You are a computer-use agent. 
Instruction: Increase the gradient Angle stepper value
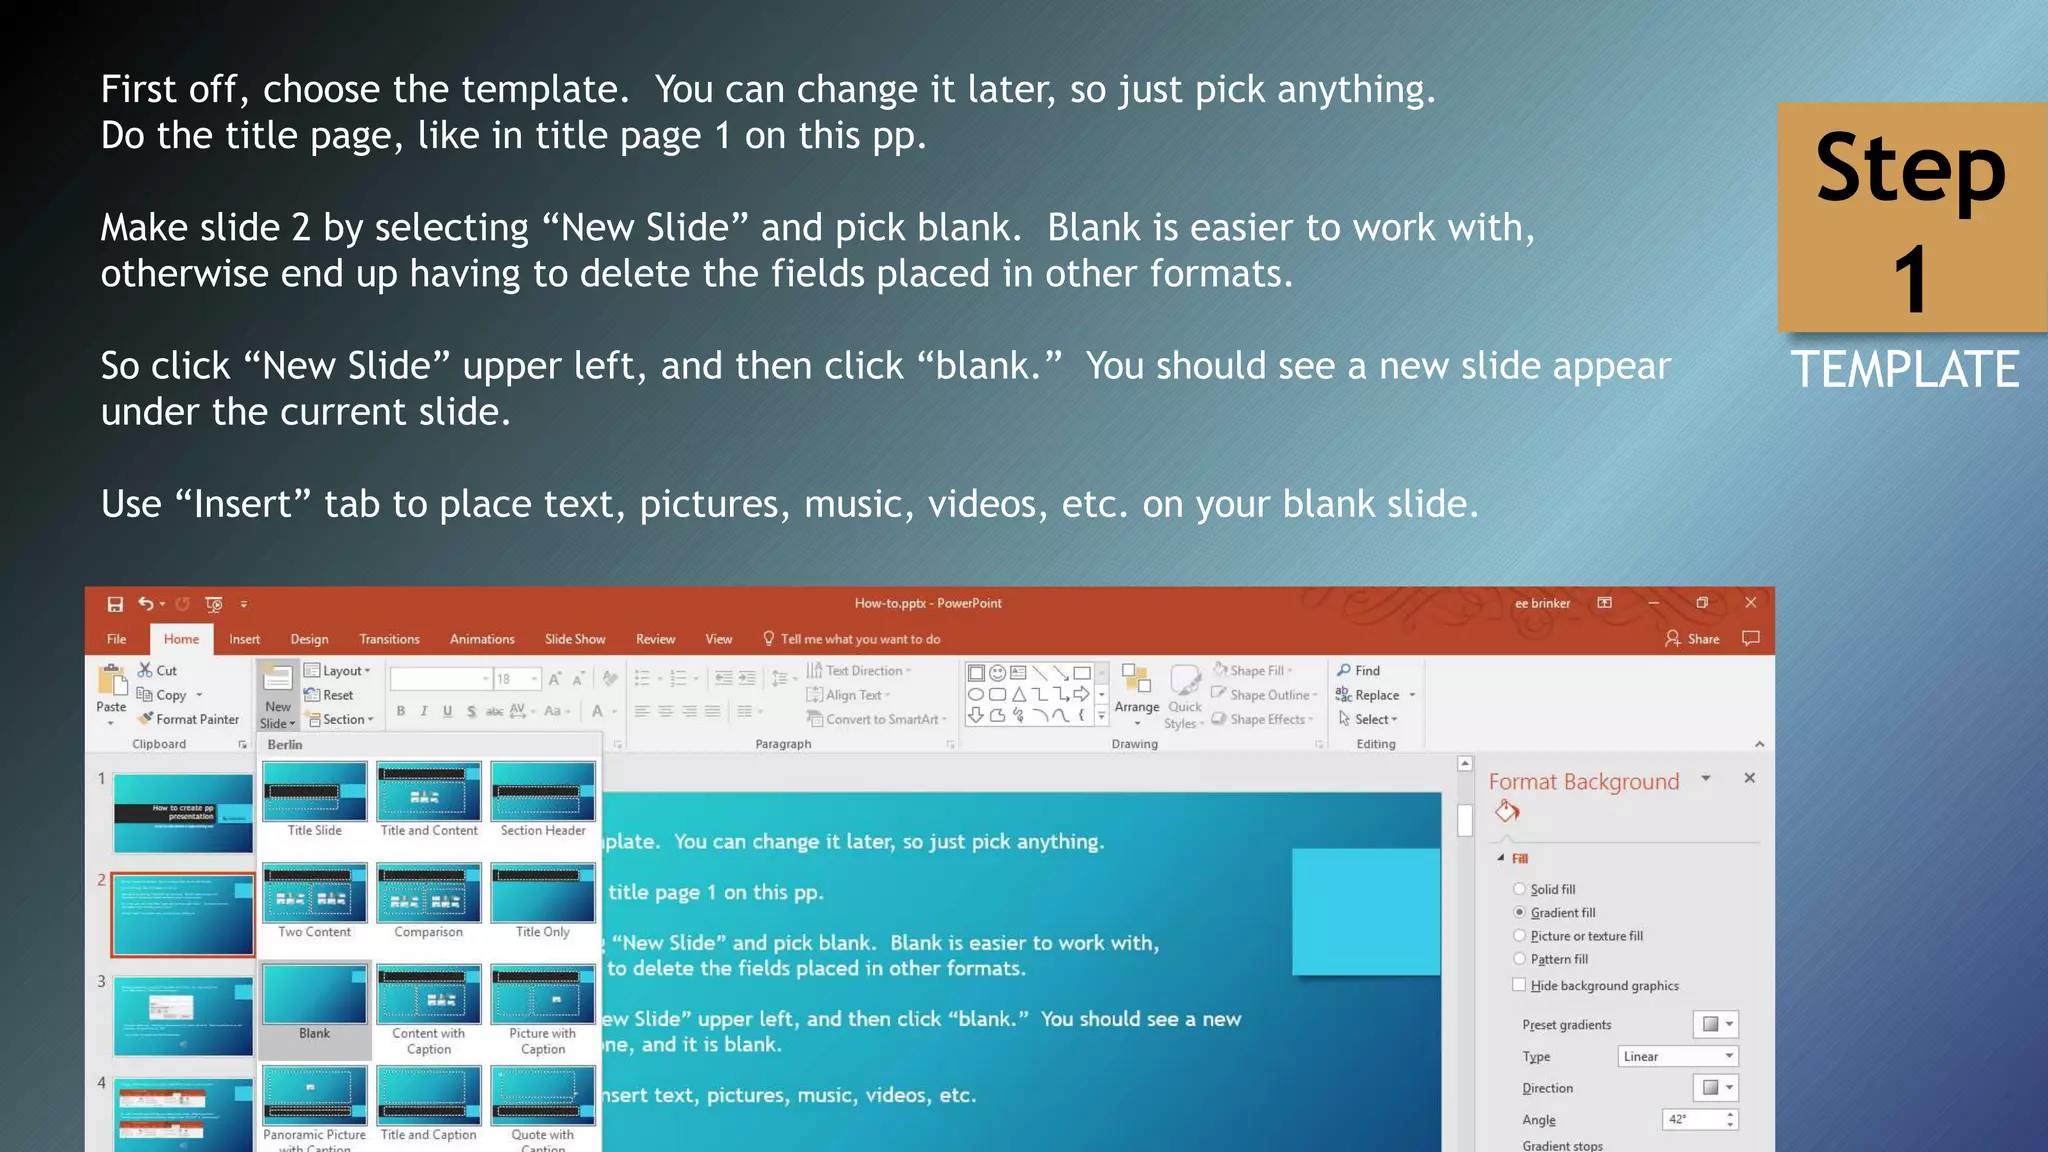(x=1730, y=1114)
